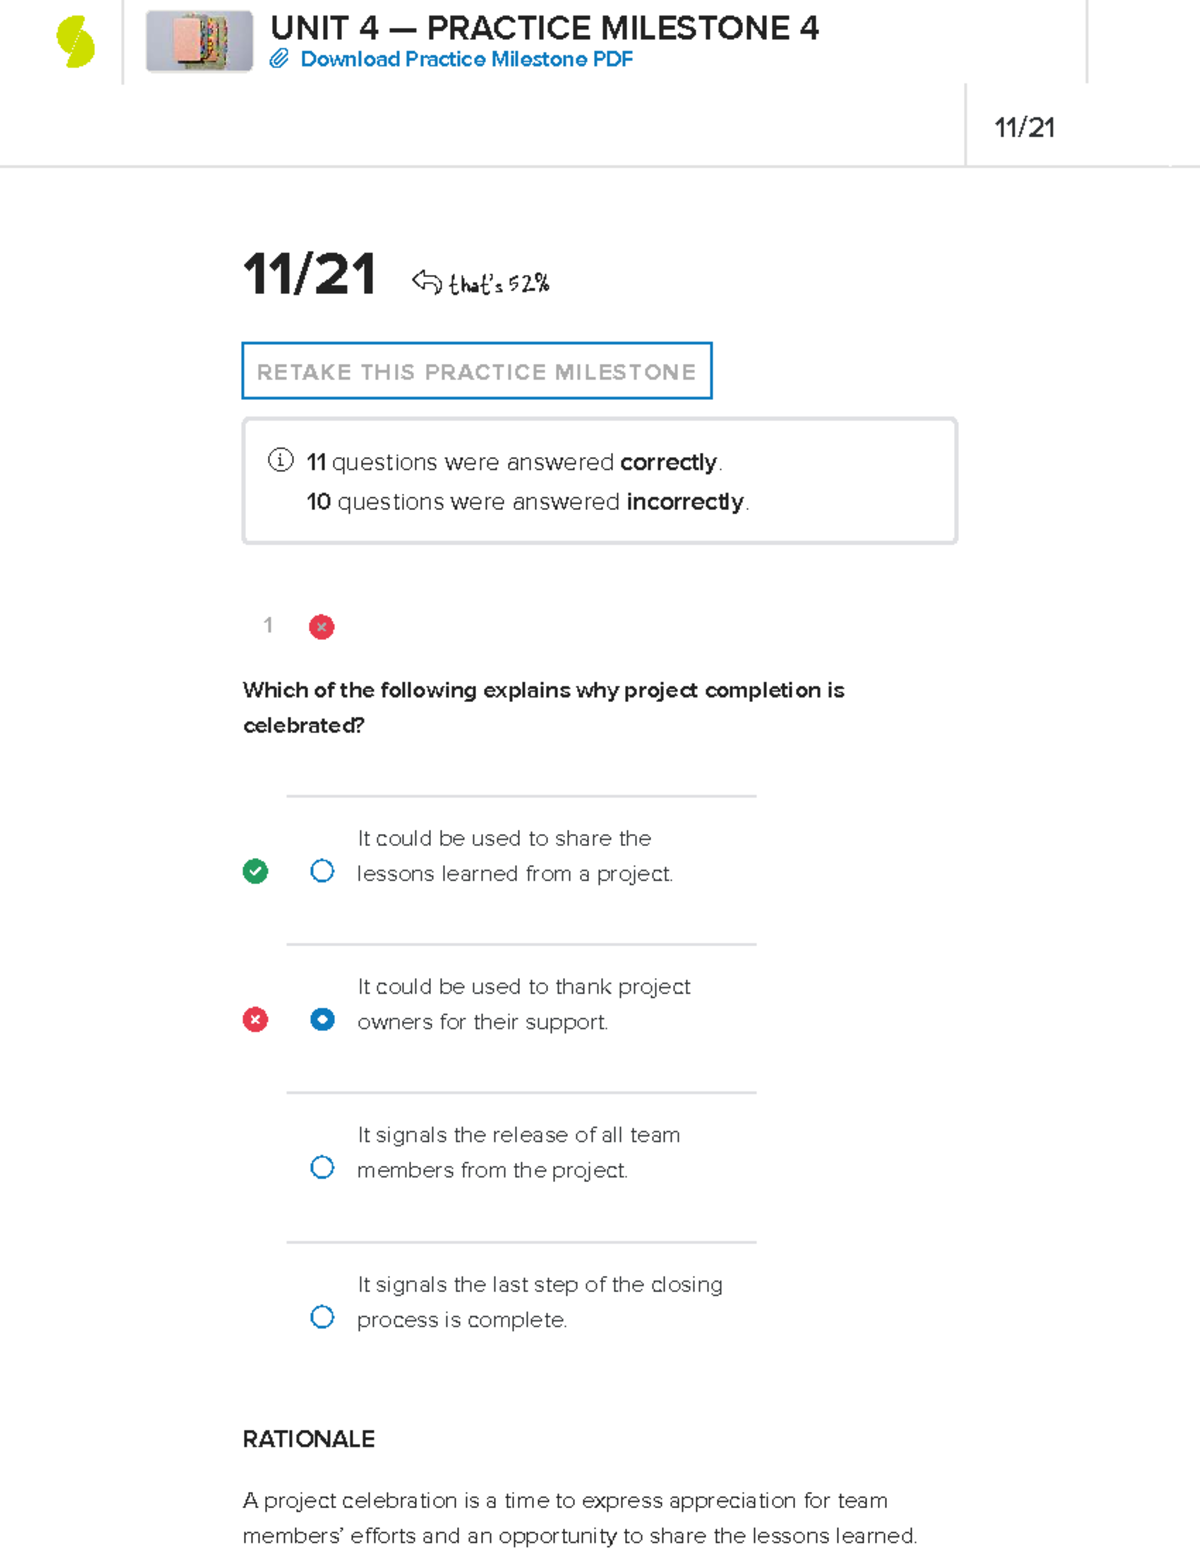This screenshot has width=1200, height=1553.
Task: Click the 11/21 score tab in header
Action: [1024, 127]
